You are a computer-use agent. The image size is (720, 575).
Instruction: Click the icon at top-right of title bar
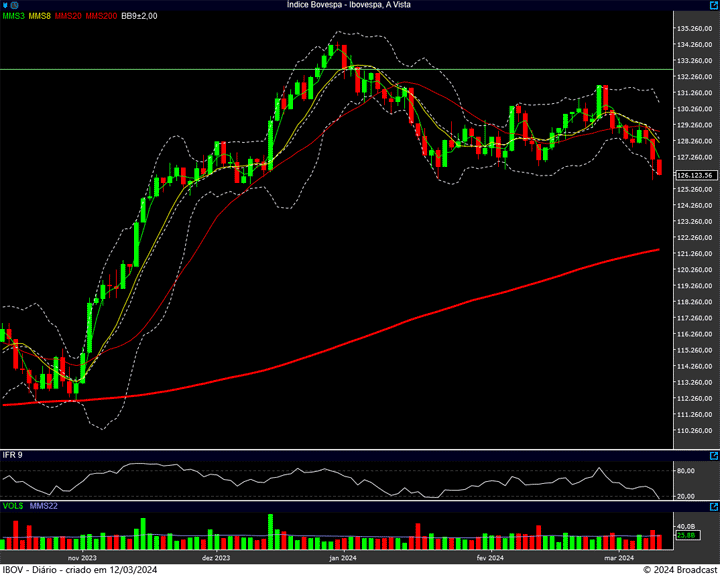pos(713,5)
